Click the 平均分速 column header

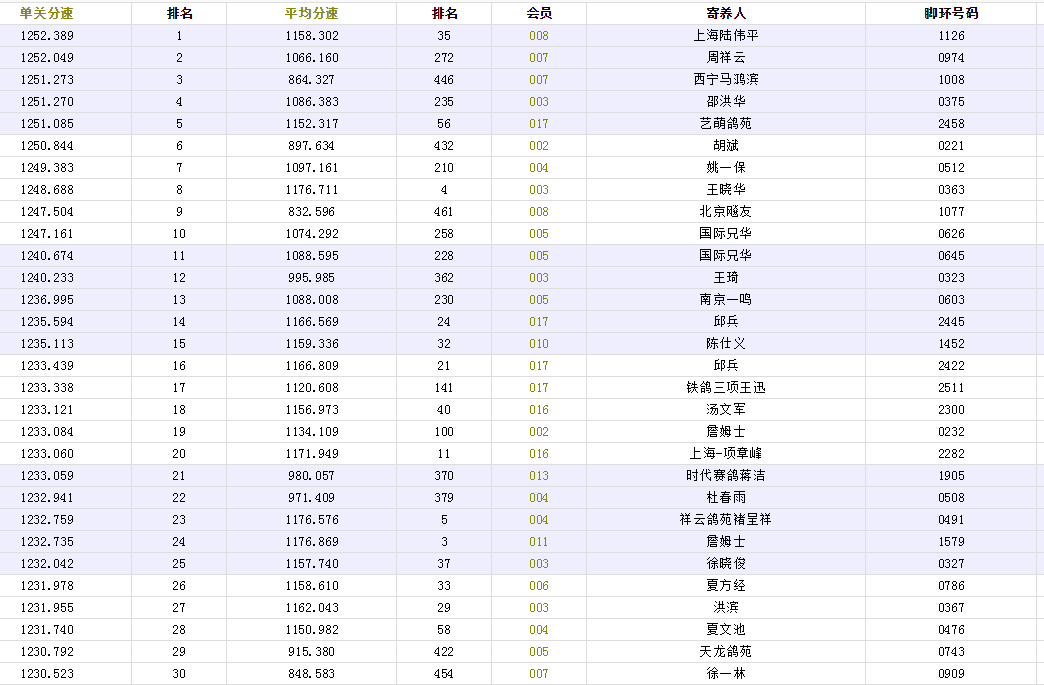tap(311, 14)
